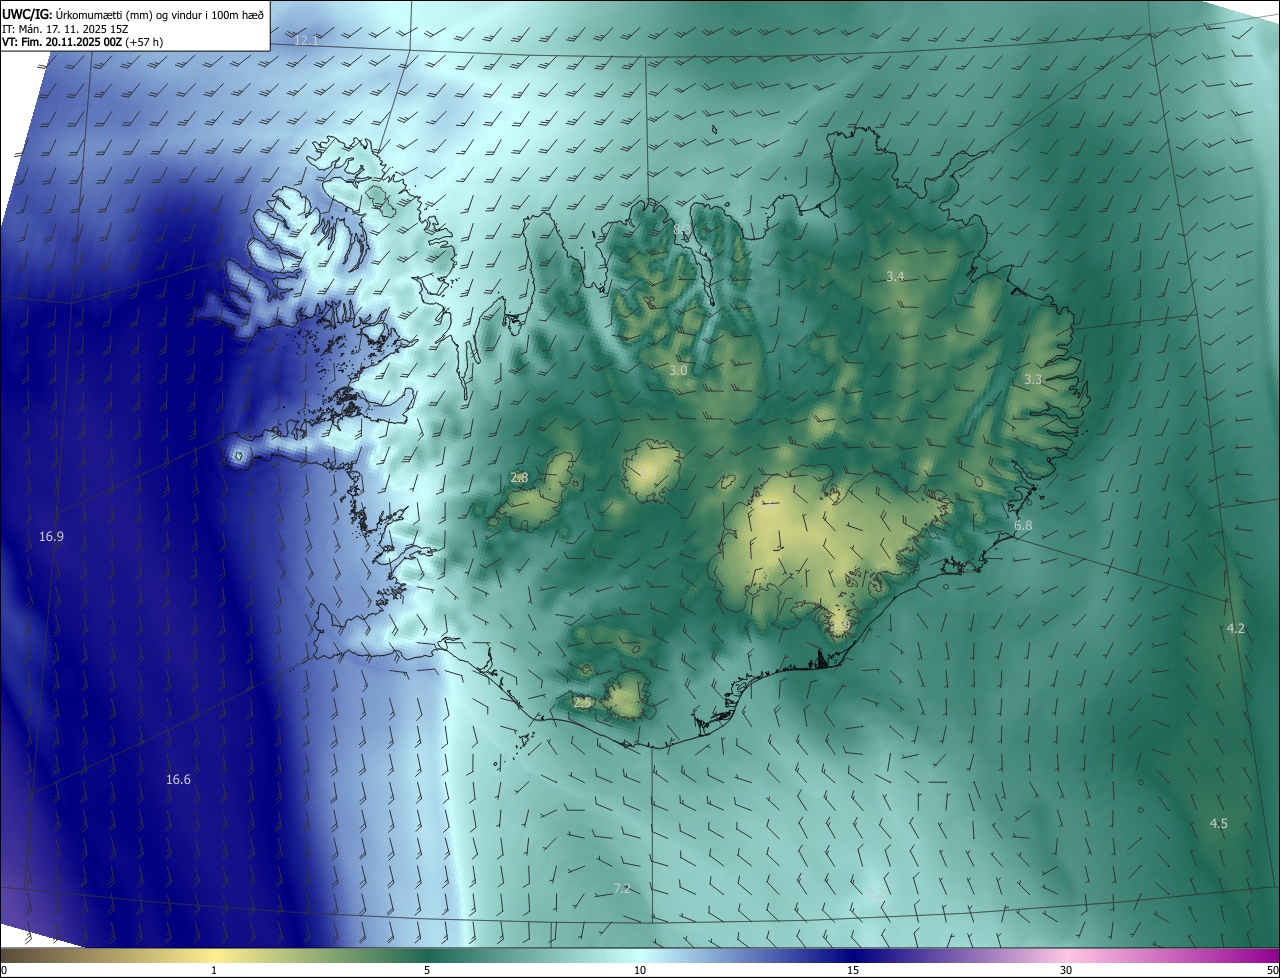Click the 4.5 value label on the map
This screenshot has height=978, width=1280.
(x=1218, y=824)
